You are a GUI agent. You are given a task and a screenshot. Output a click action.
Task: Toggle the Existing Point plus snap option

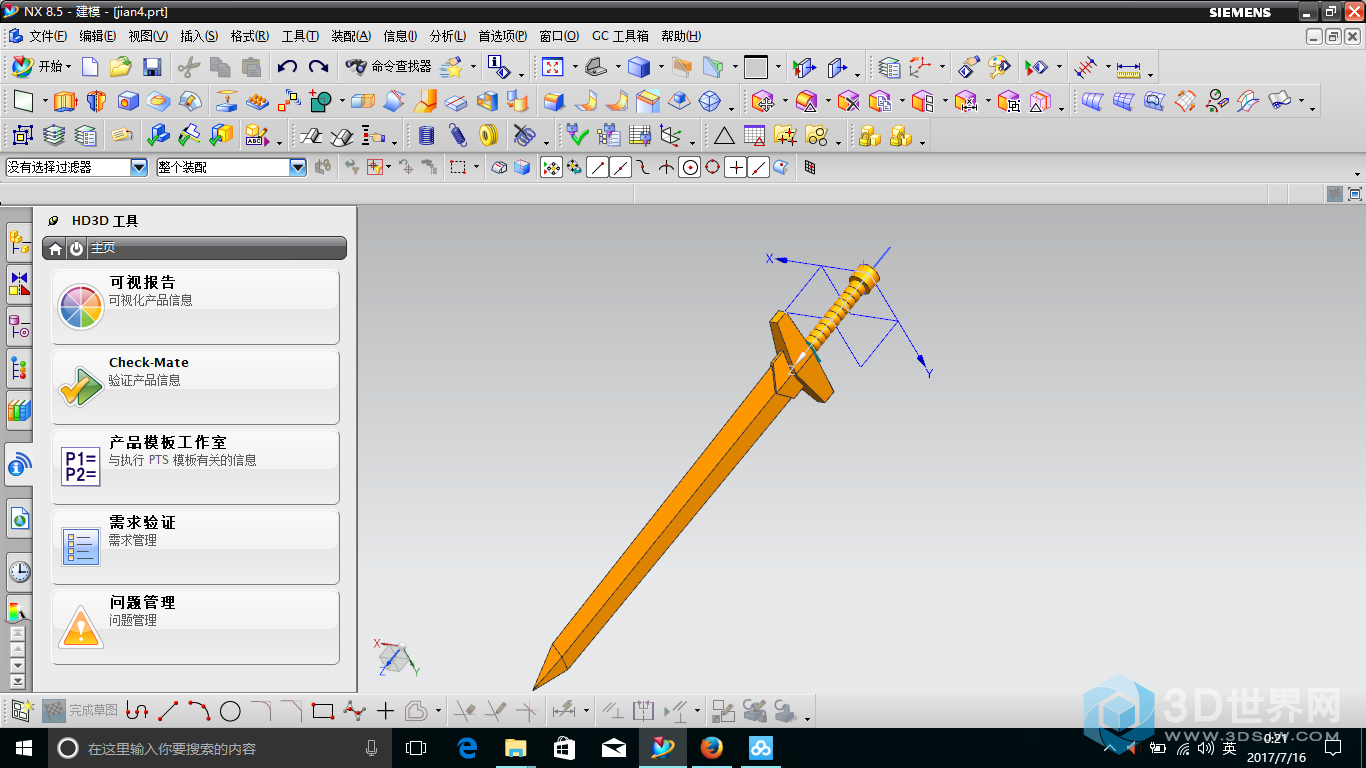coord(736,168)
